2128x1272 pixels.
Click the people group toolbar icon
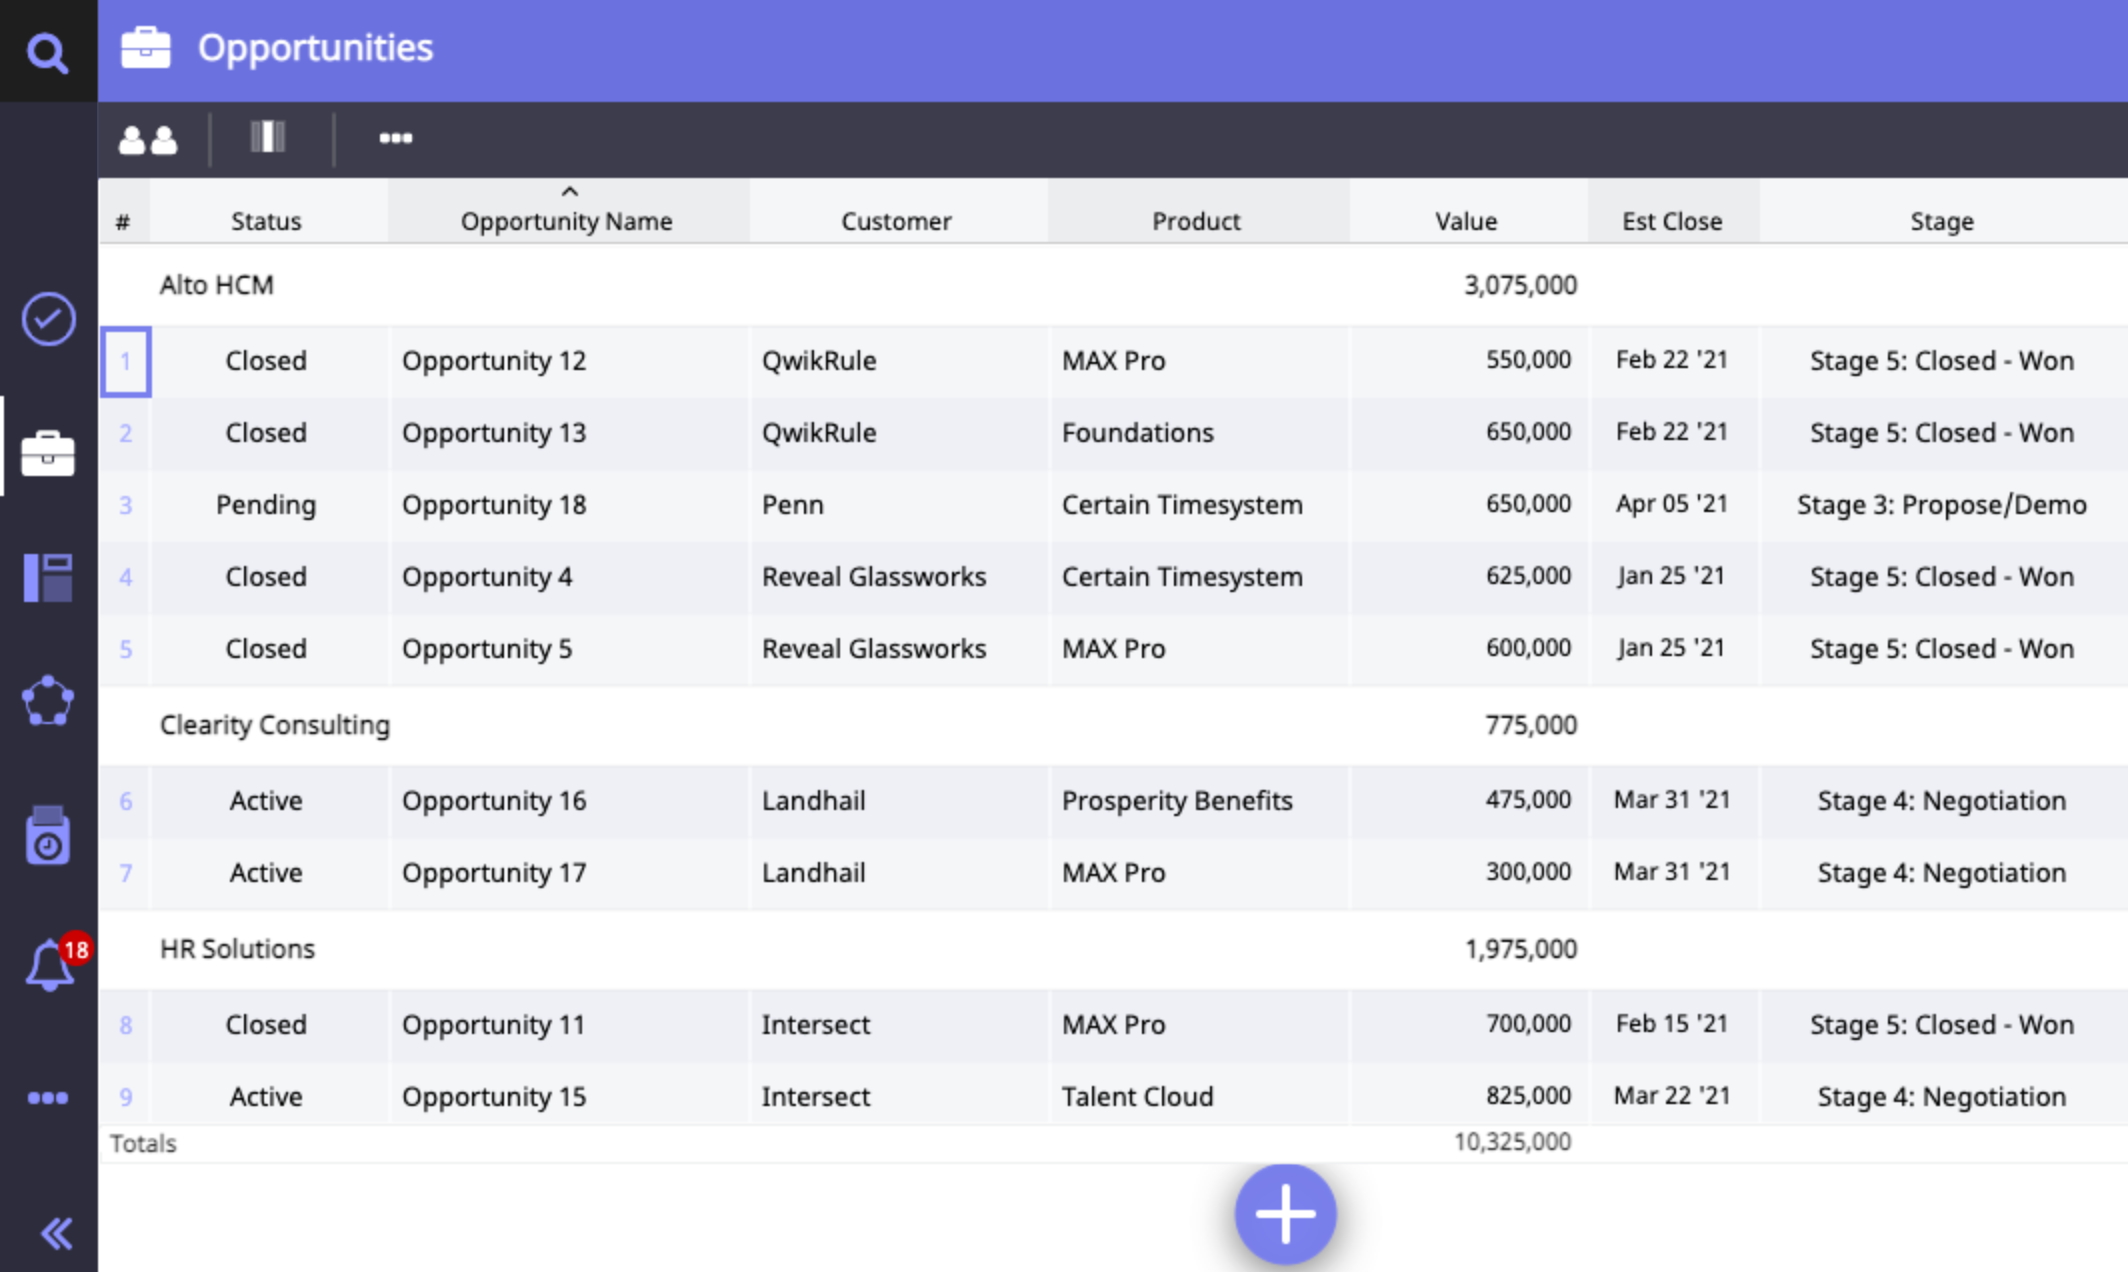pos(148,139)
